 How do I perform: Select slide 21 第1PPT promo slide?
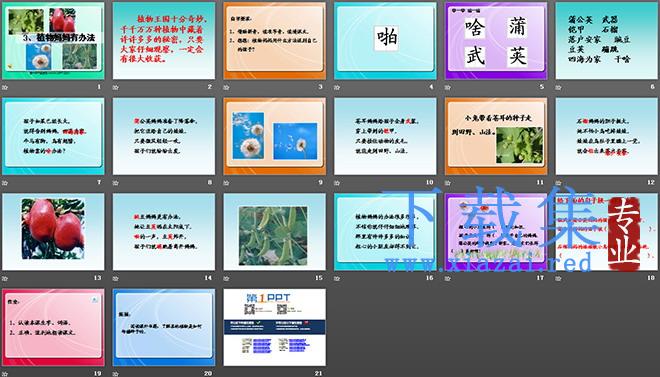pyautogui.click(x=274, y=327)
